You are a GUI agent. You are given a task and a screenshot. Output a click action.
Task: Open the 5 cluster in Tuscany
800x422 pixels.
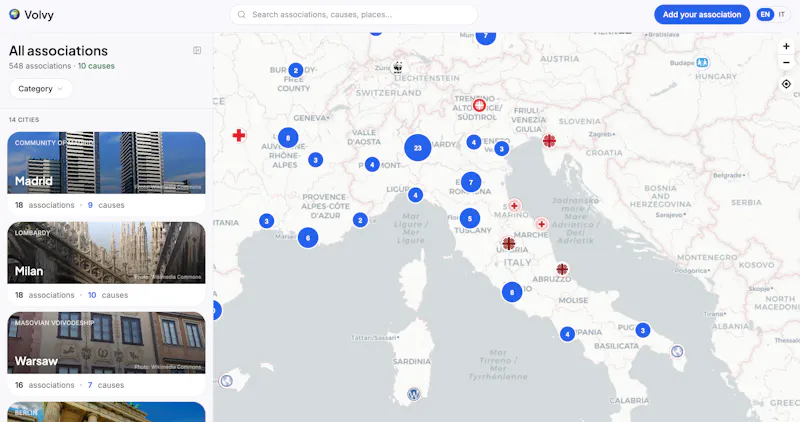tap(470, 218)
